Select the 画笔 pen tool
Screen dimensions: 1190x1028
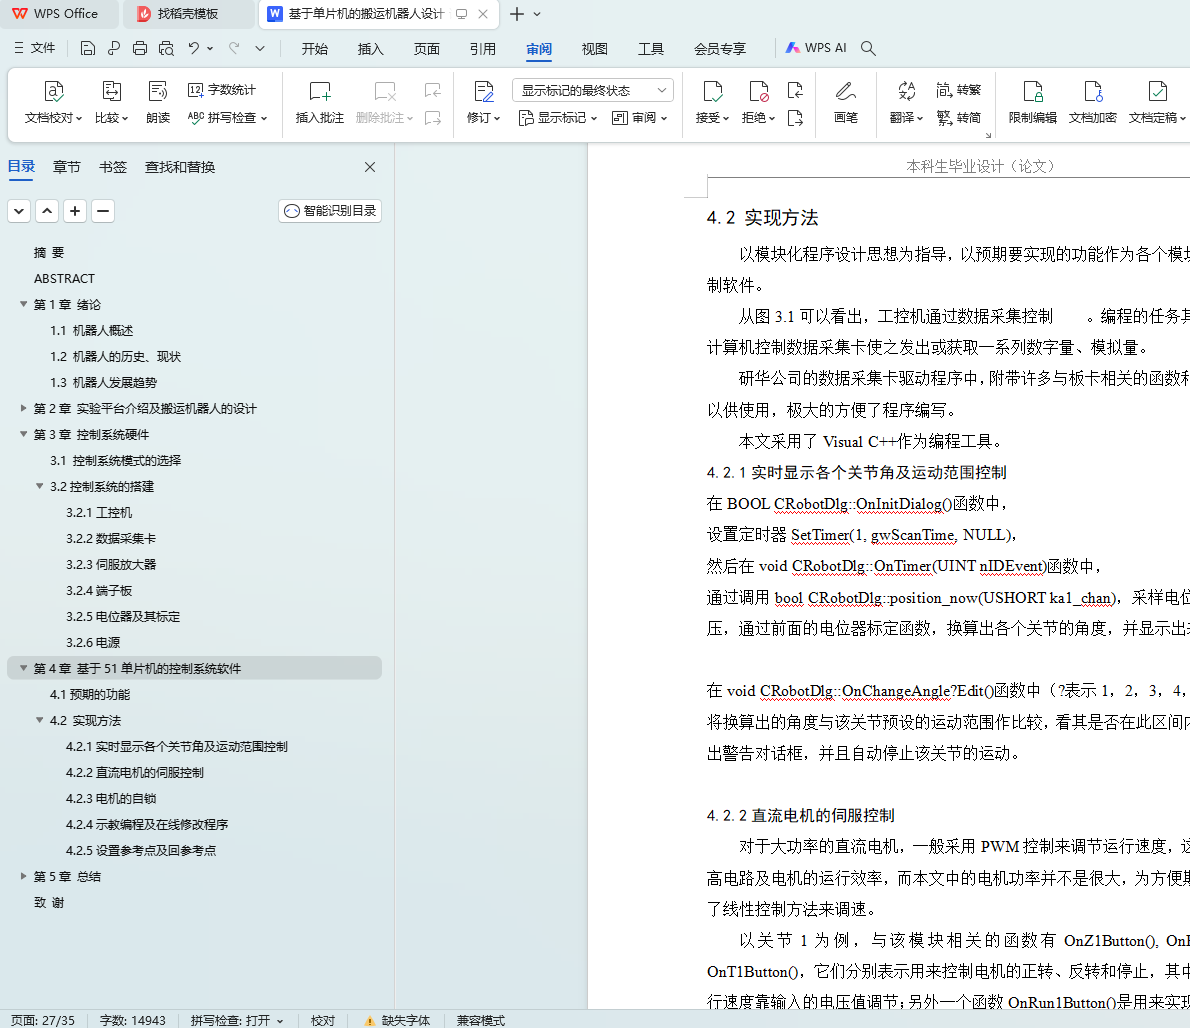(x=845, y=102)
